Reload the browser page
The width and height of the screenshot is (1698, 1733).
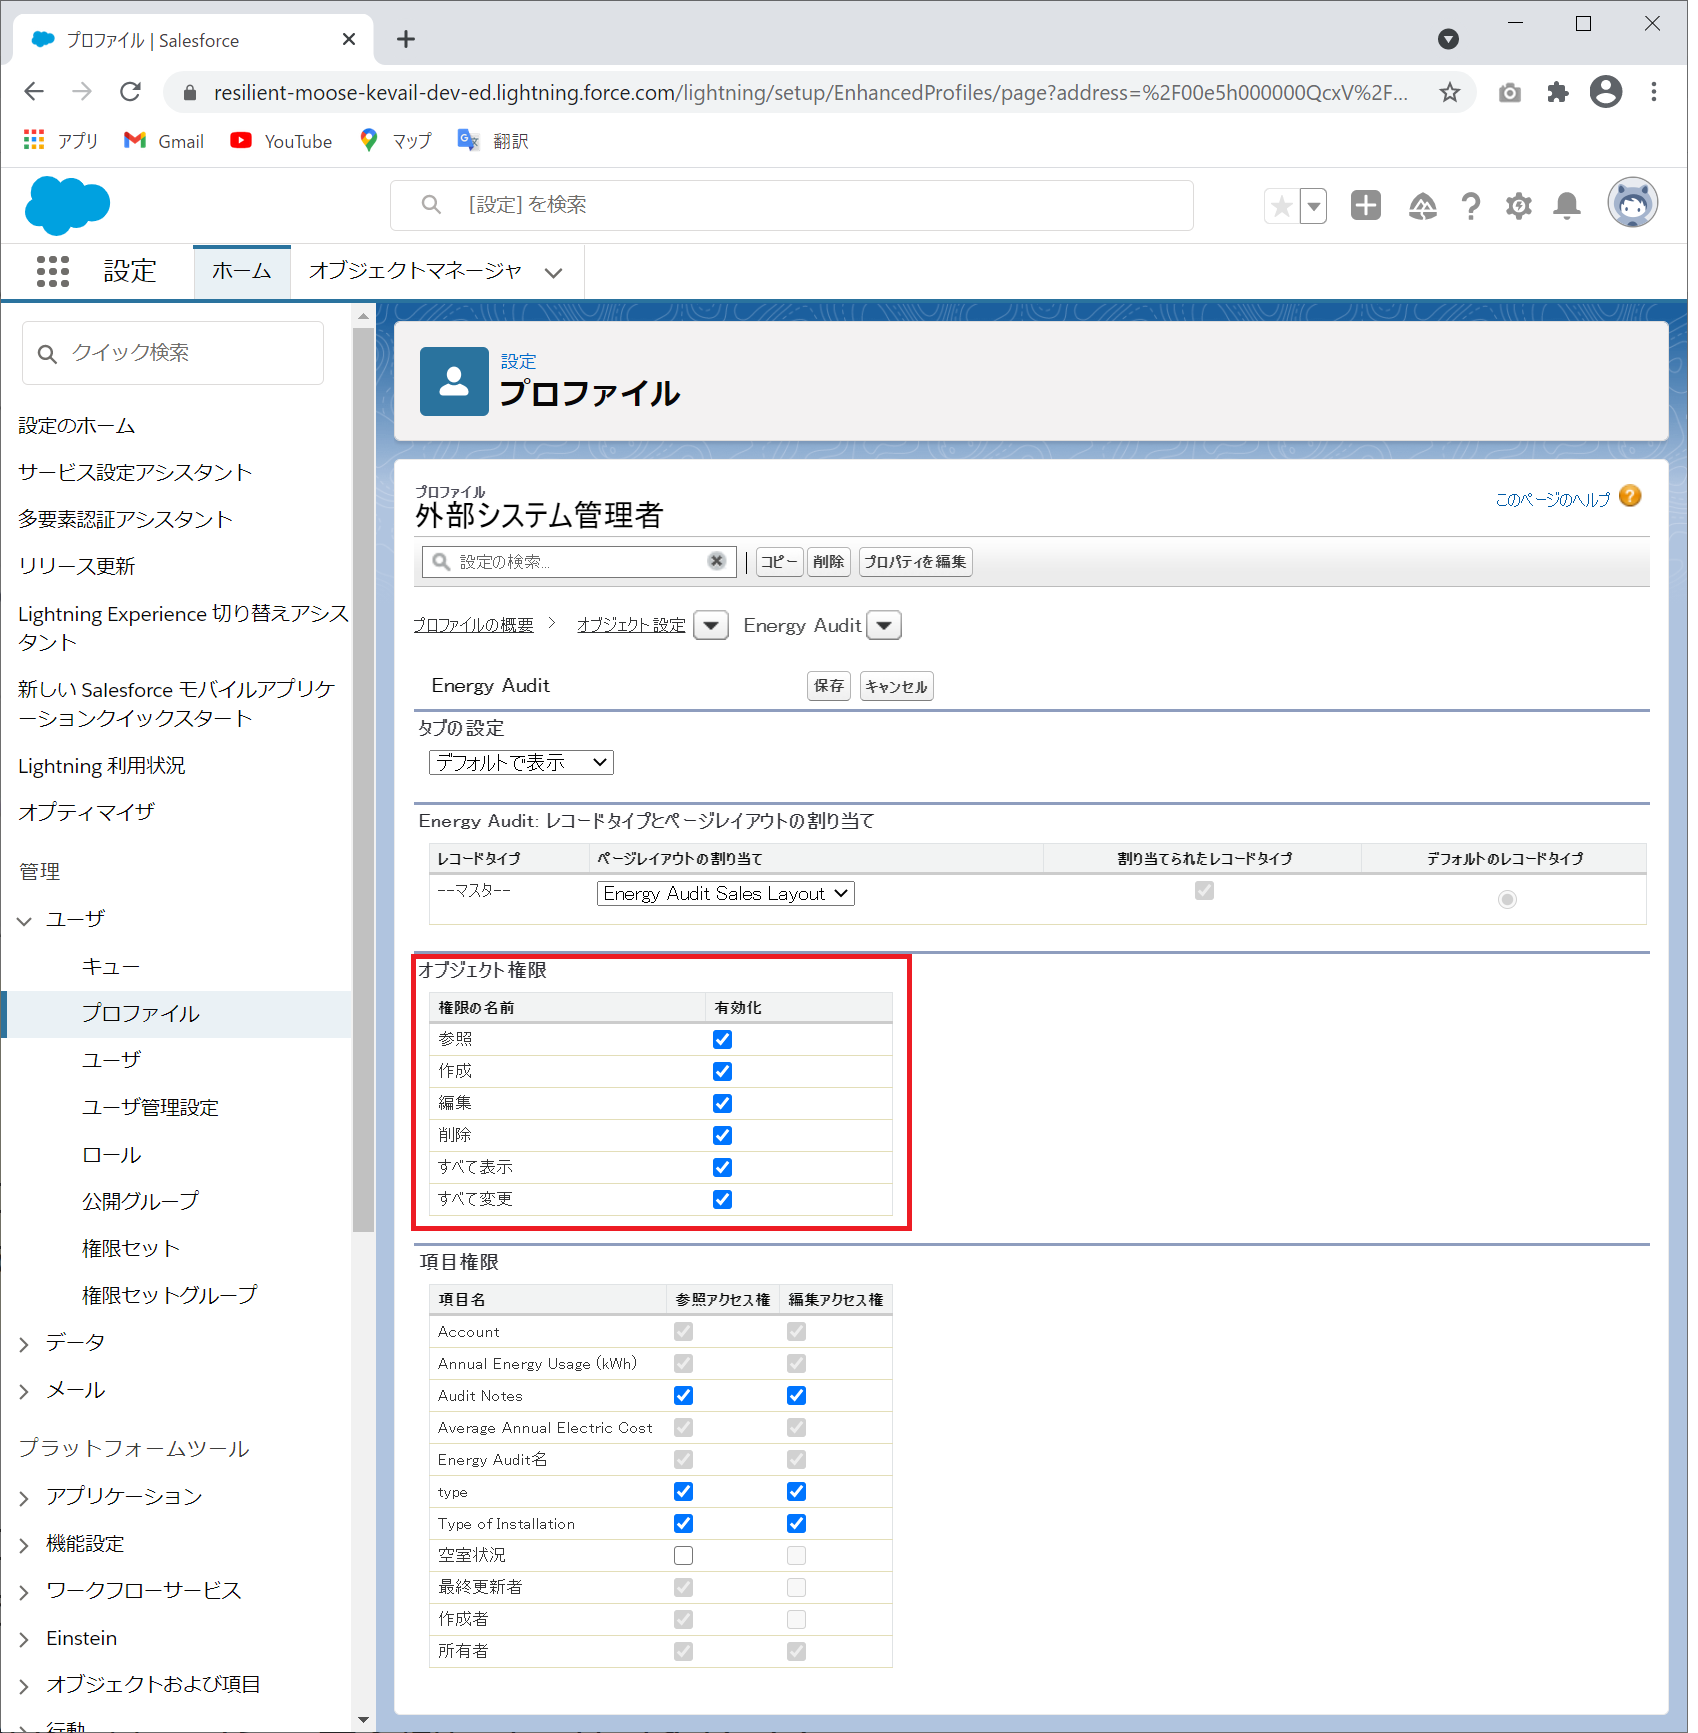pos(130,92)
